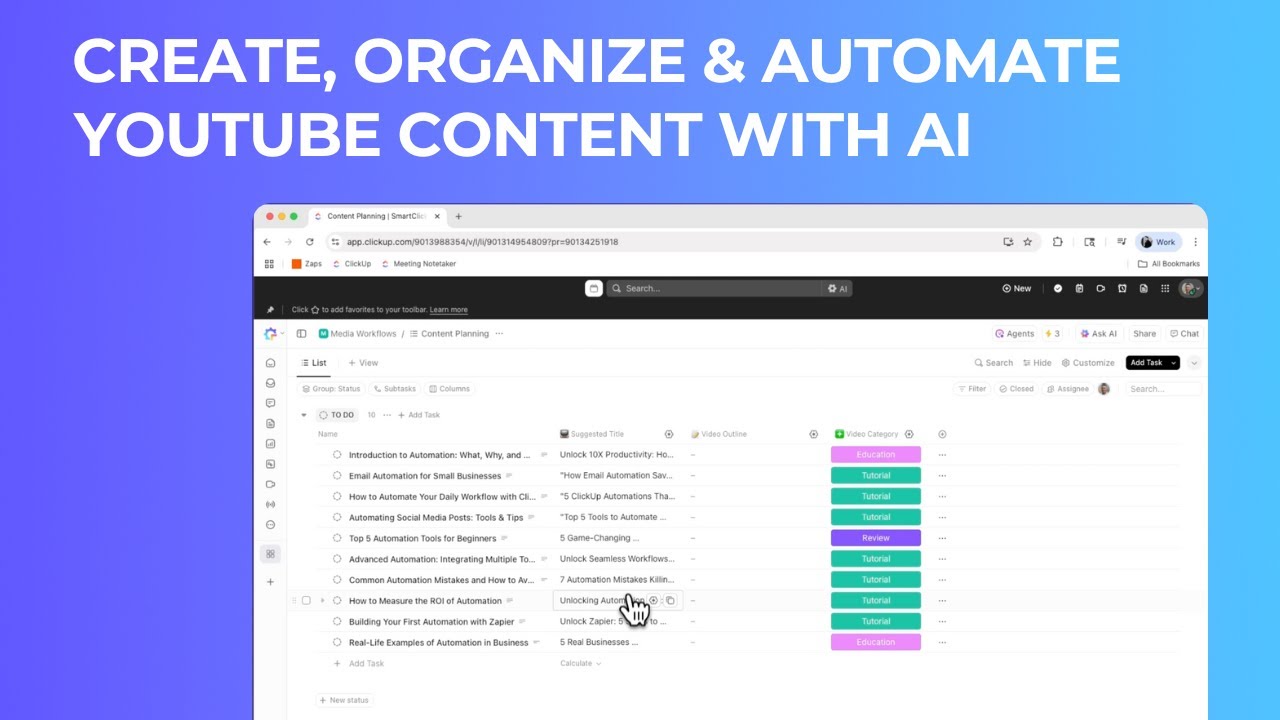Click the New button in top bar
The width and height of the screenshot is (1280, 720).
click(1016, 288)
